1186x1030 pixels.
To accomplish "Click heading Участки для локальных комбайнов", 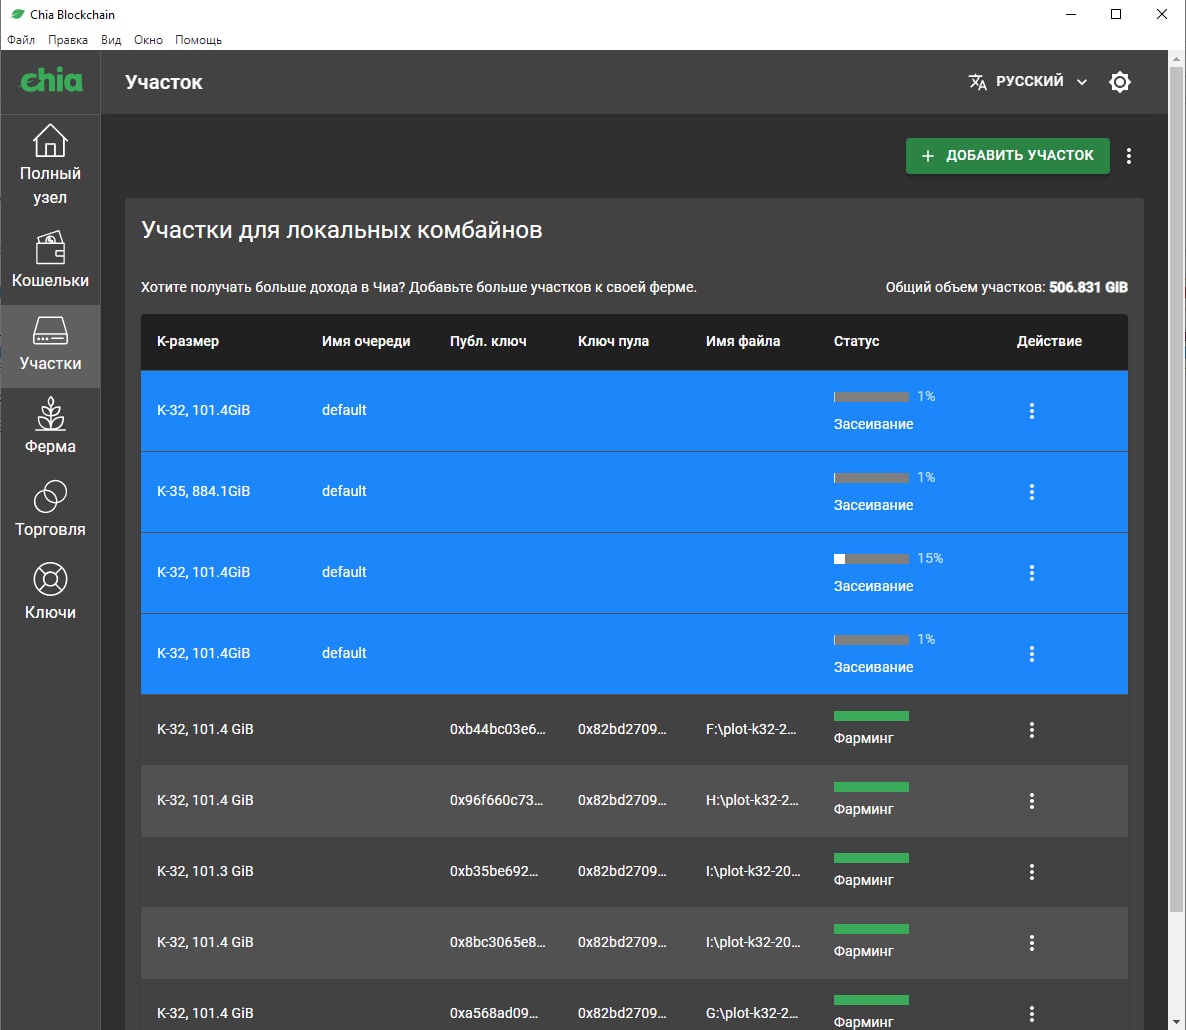I will tap(342, 230).
